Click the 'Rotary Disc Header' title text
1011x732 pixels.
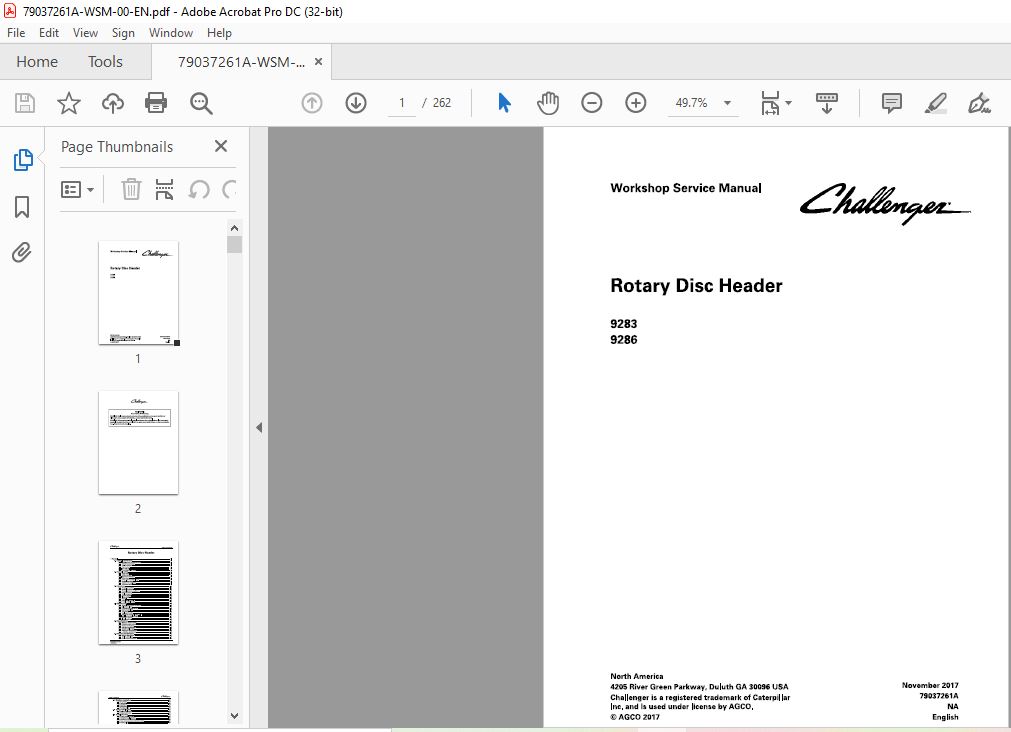(x=696, y=286)
